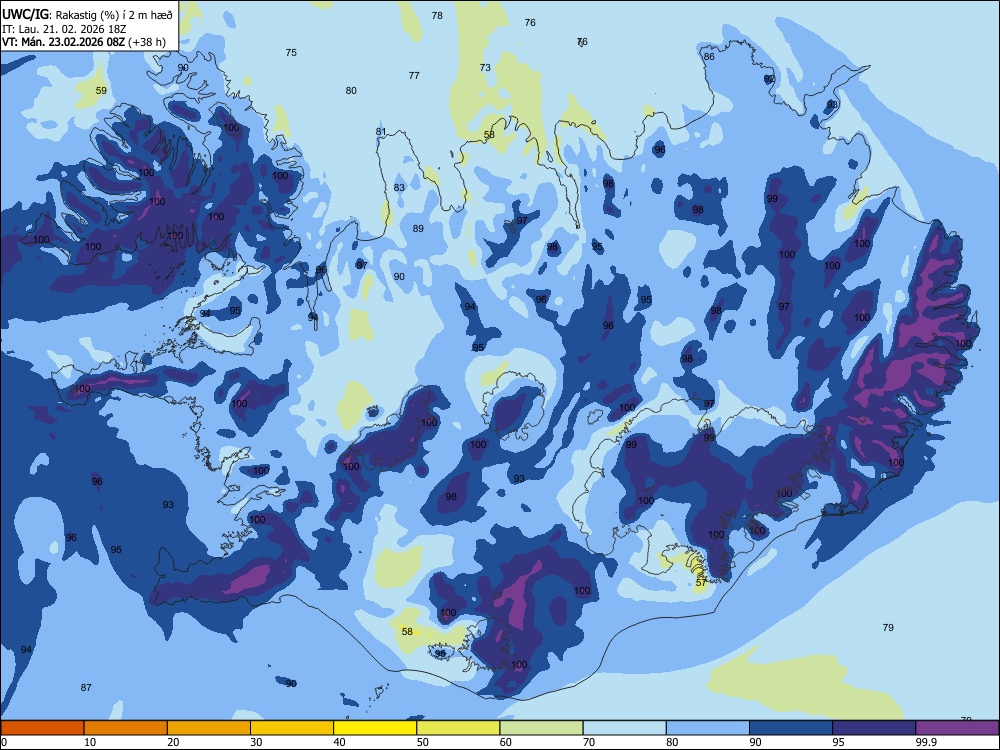Click legend tick label '50'

[x=422, y=742]
